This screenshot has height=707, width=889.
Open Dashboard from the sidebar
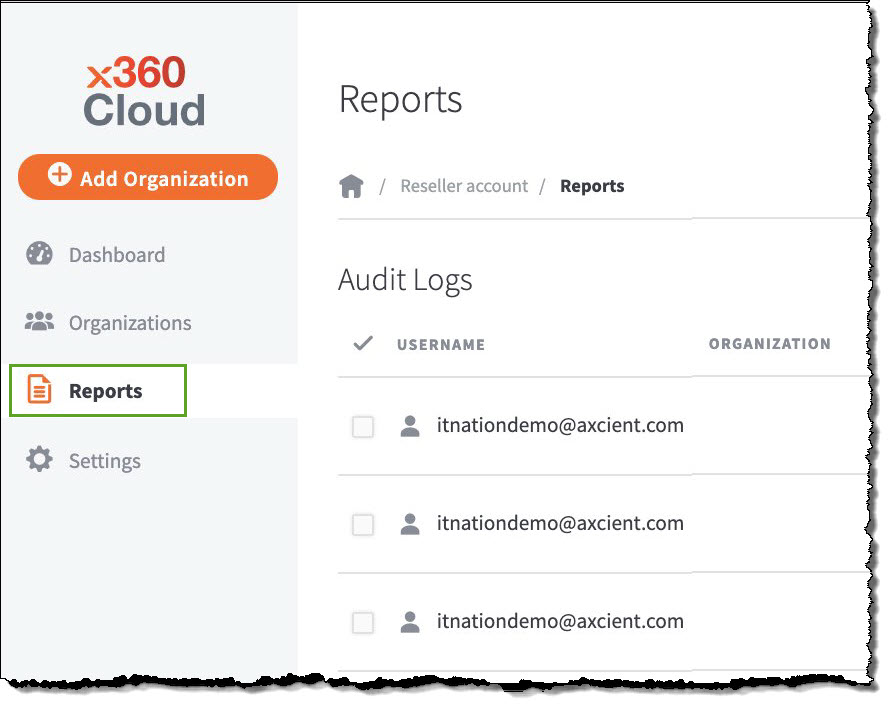pyautogui.click(x=116, y=254)
